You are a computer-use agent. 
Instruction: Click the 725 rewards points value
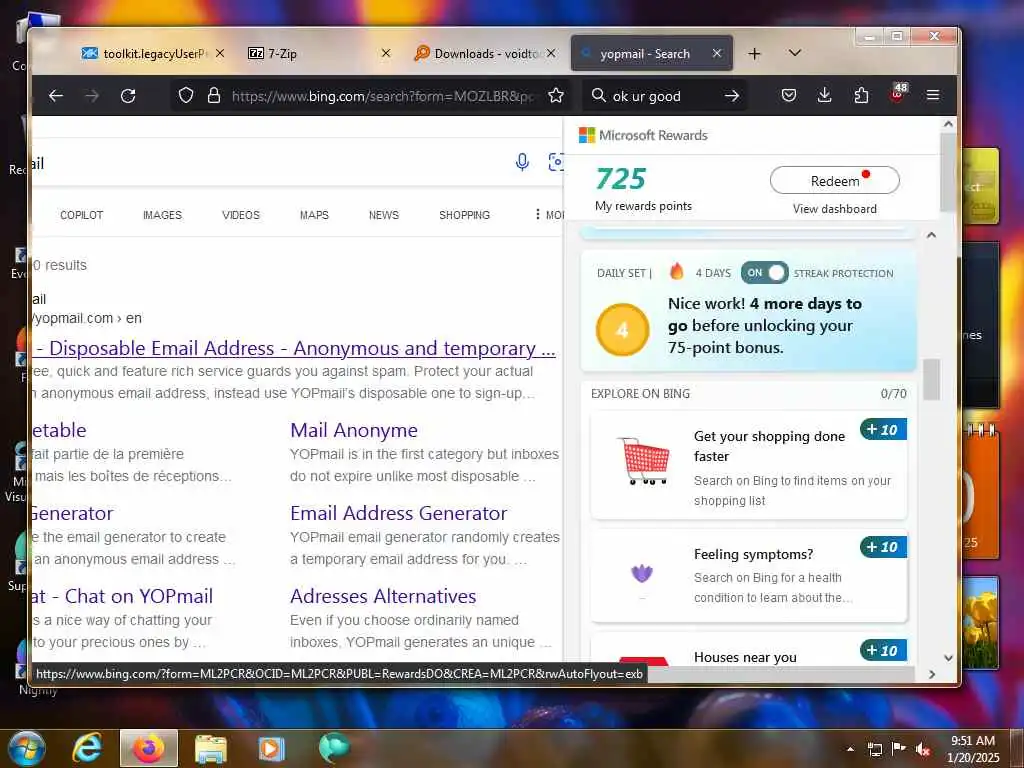coord(620,178)
